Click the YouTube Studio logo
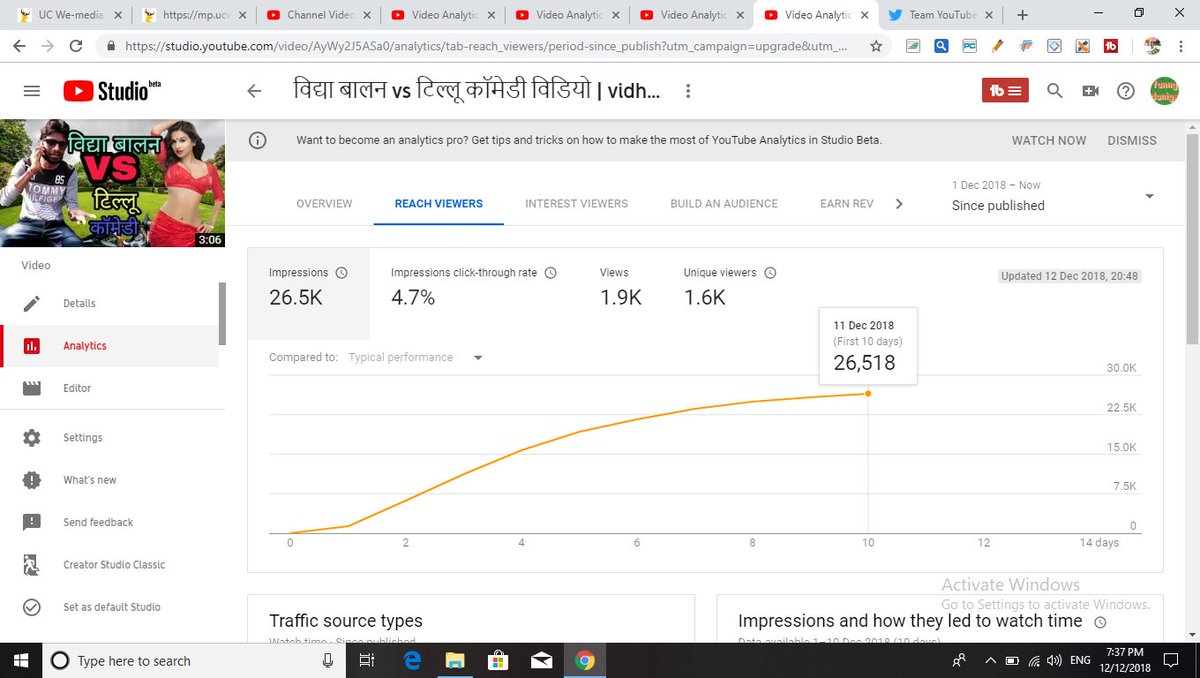Screen dimensions: 1200x678 tap(111, 91)
